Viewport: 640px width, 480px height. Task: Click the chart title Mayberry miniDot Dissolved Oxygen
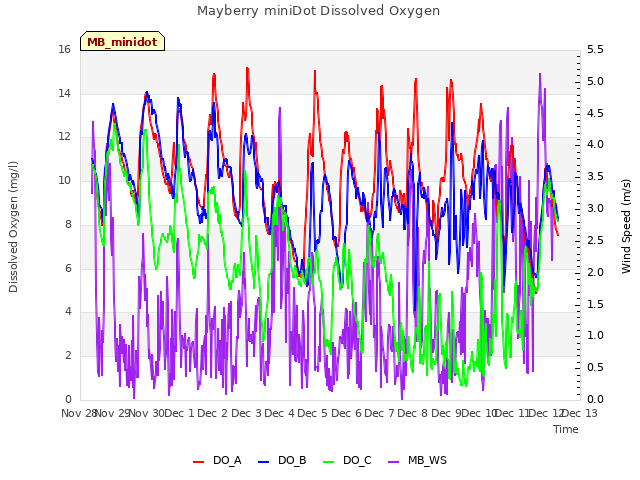[x=318, y=11]
